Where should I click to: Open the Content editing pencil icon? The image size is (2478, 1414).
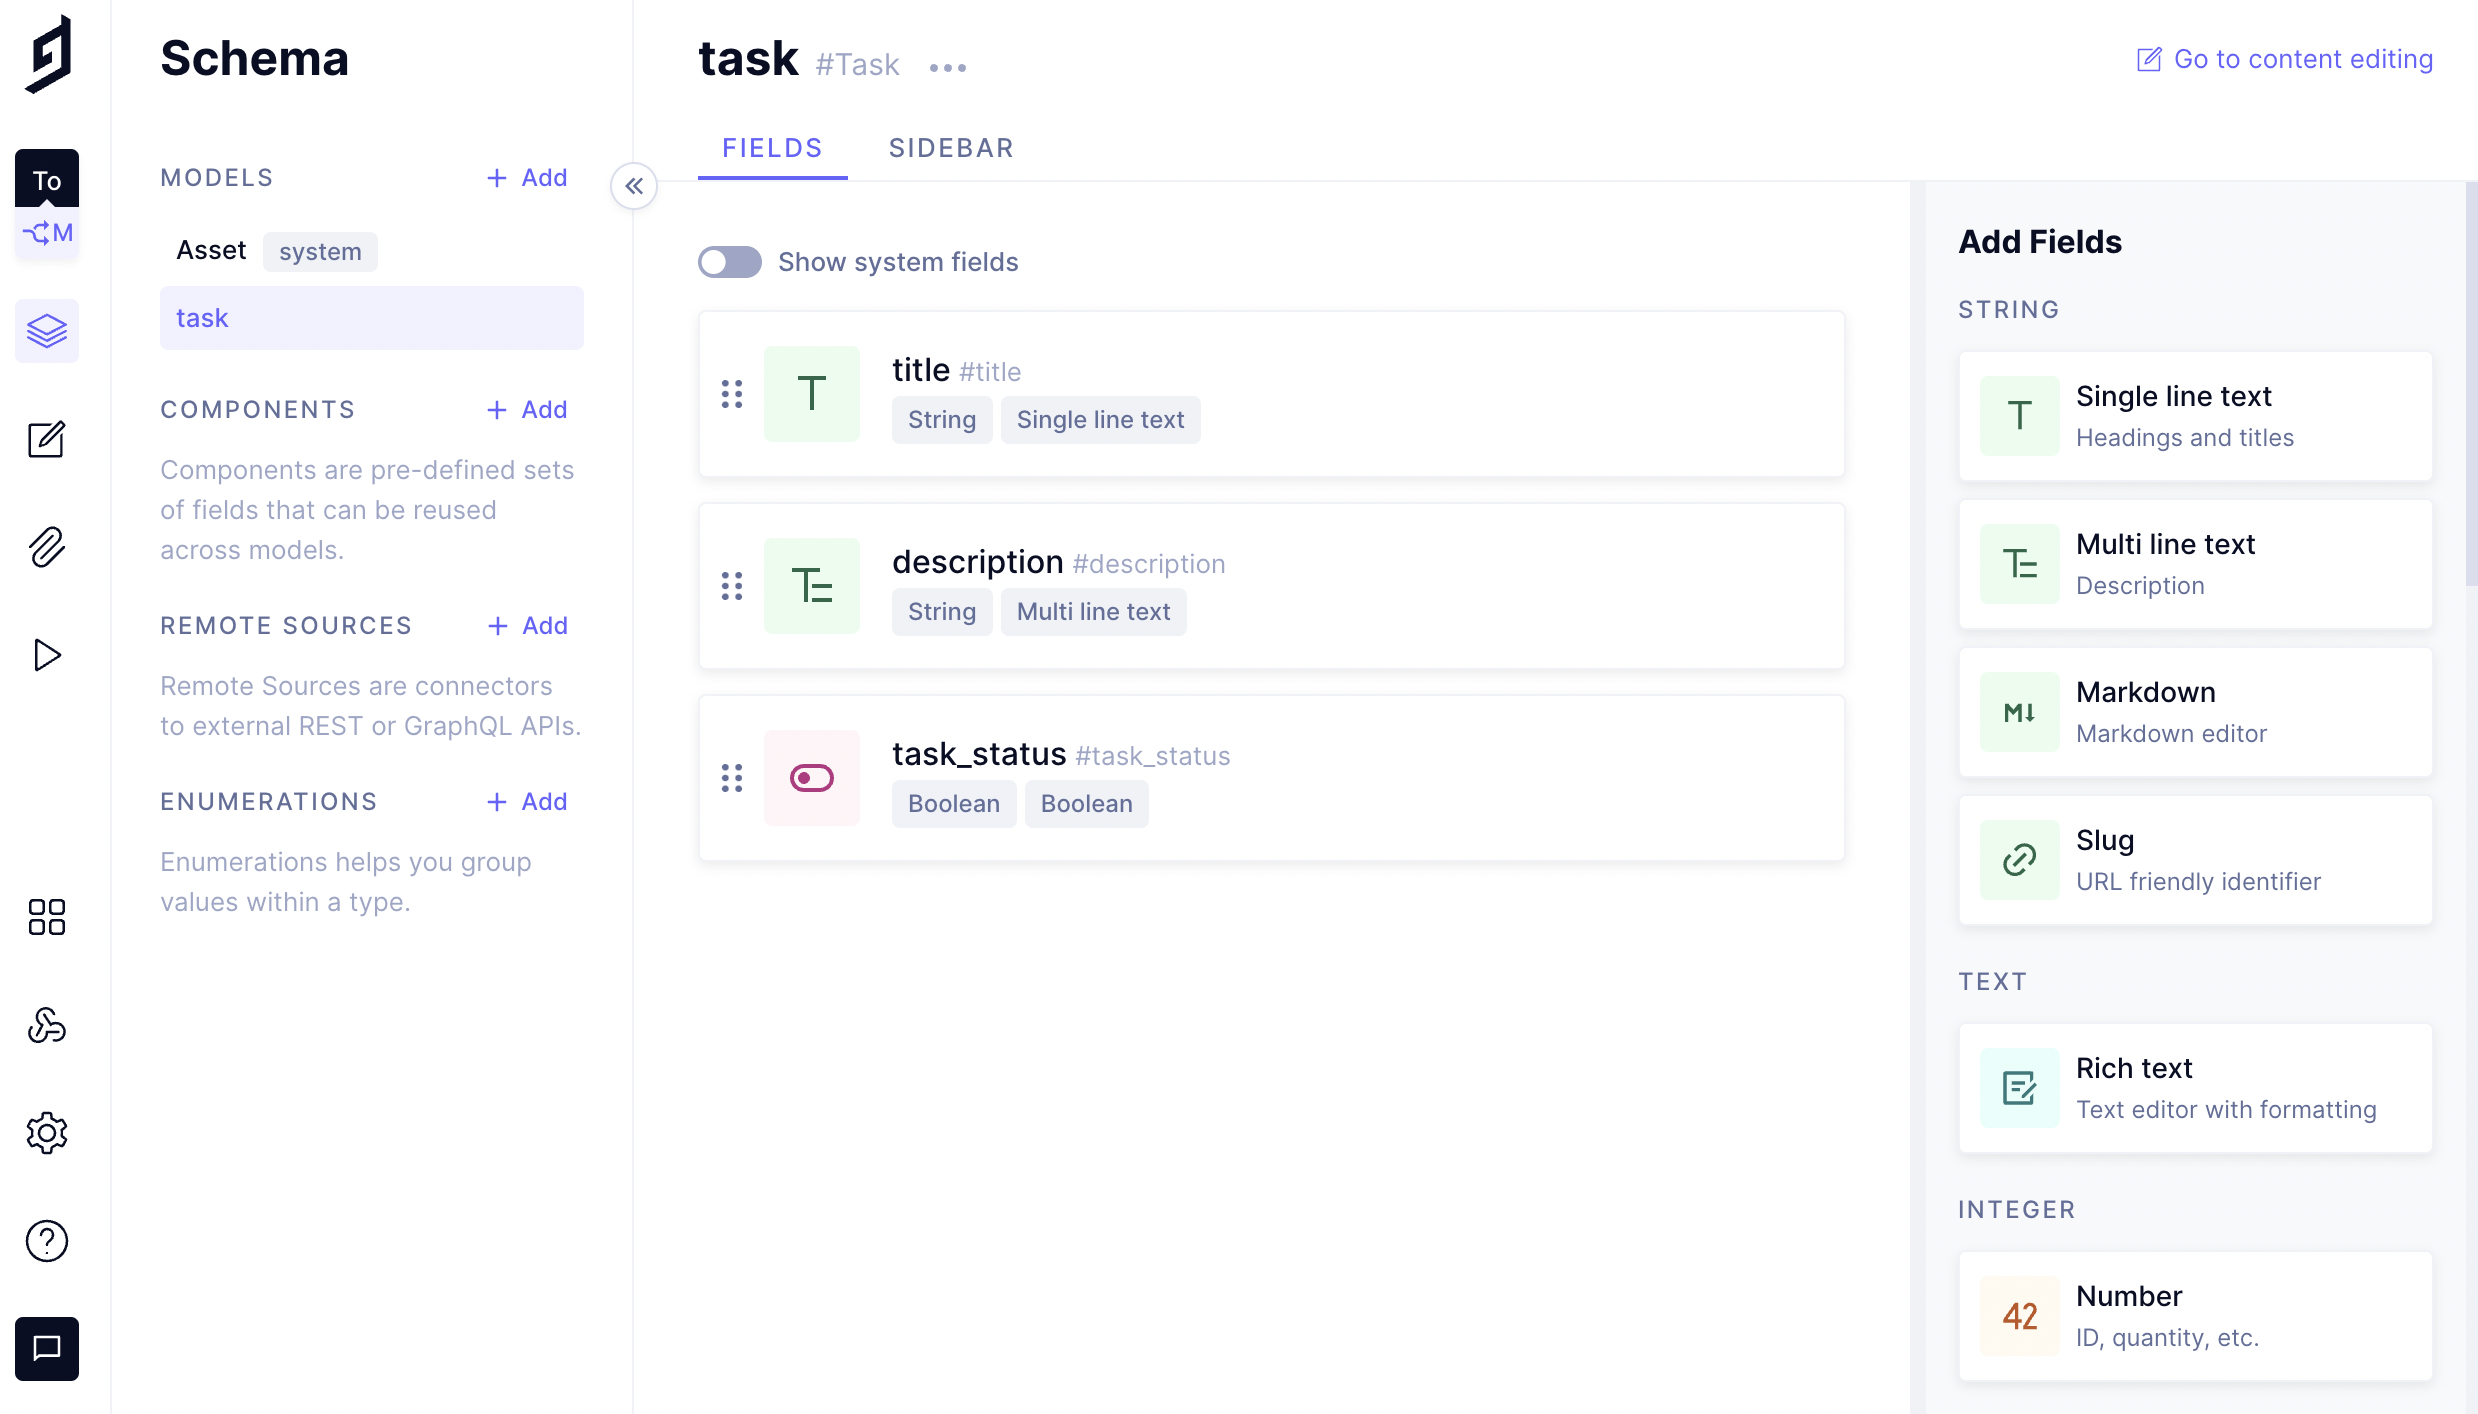(46, 439)
